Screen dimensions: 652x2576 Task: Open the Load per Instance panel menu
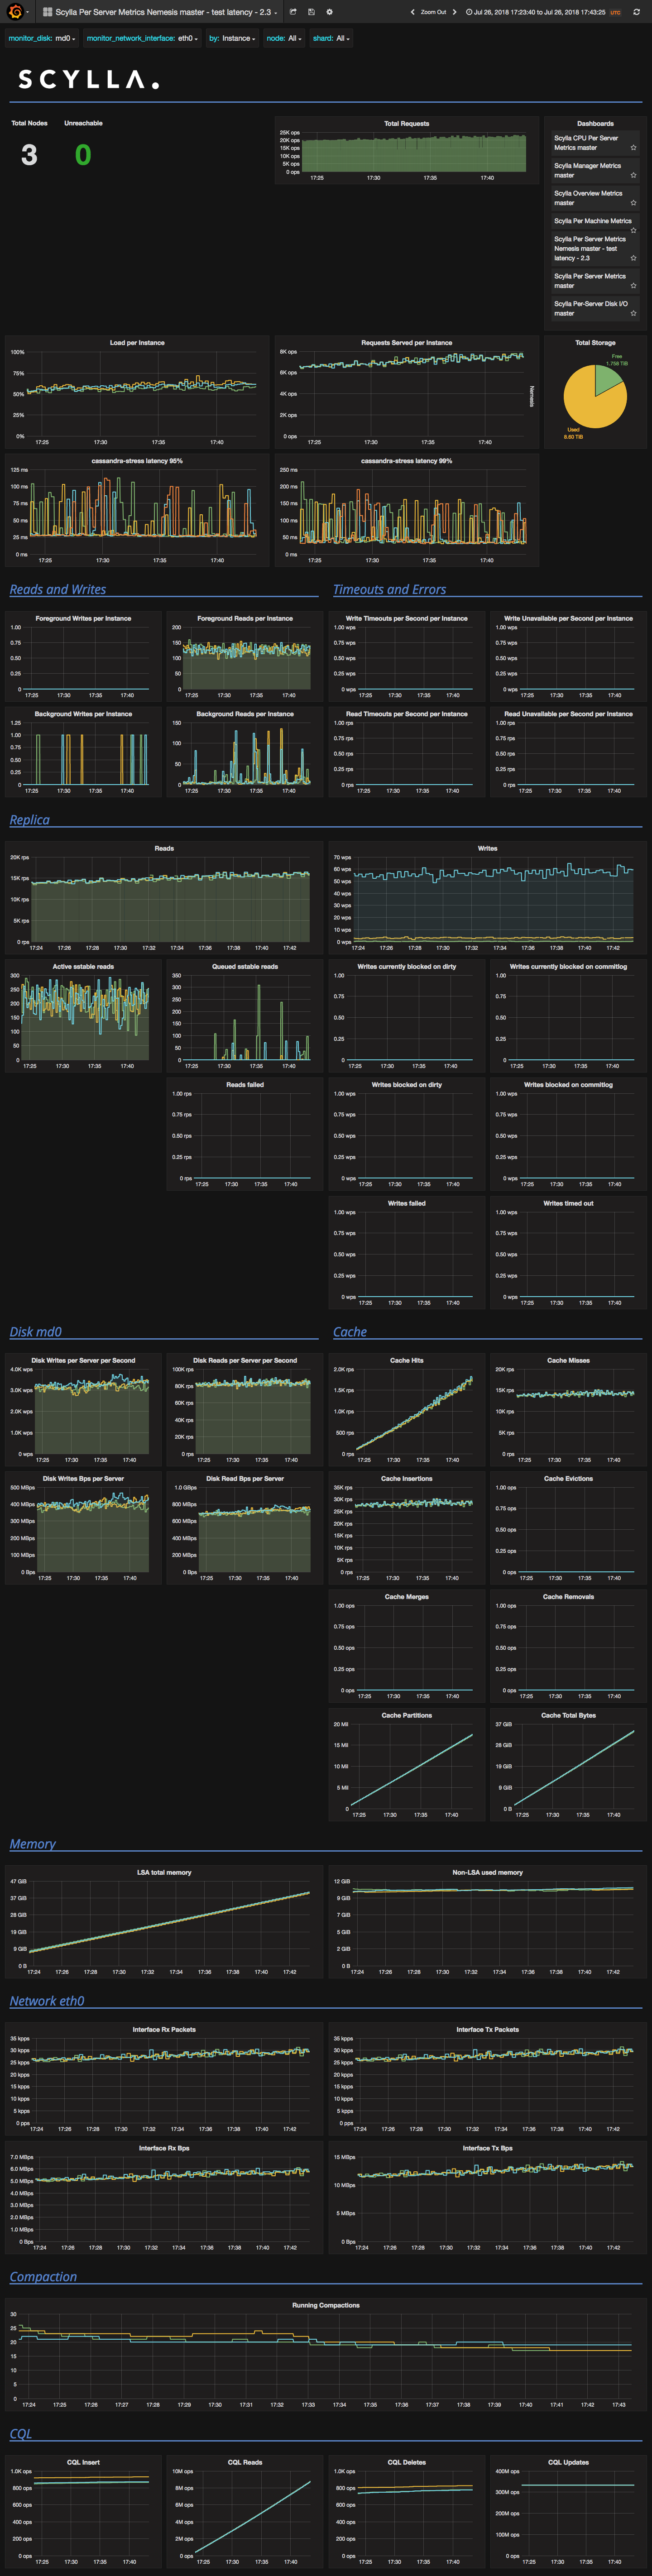pos(137,343)
